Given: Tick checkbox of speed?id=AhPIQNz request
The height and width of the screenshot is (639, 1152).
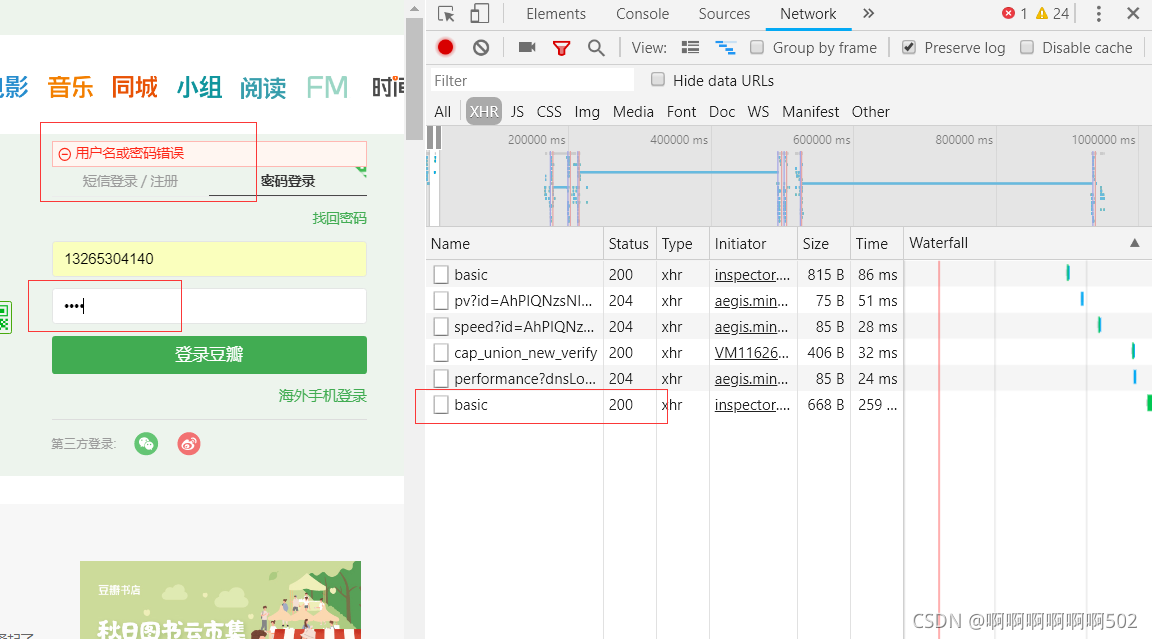Looking at the screenshot, I should click(x=441, y=327).
